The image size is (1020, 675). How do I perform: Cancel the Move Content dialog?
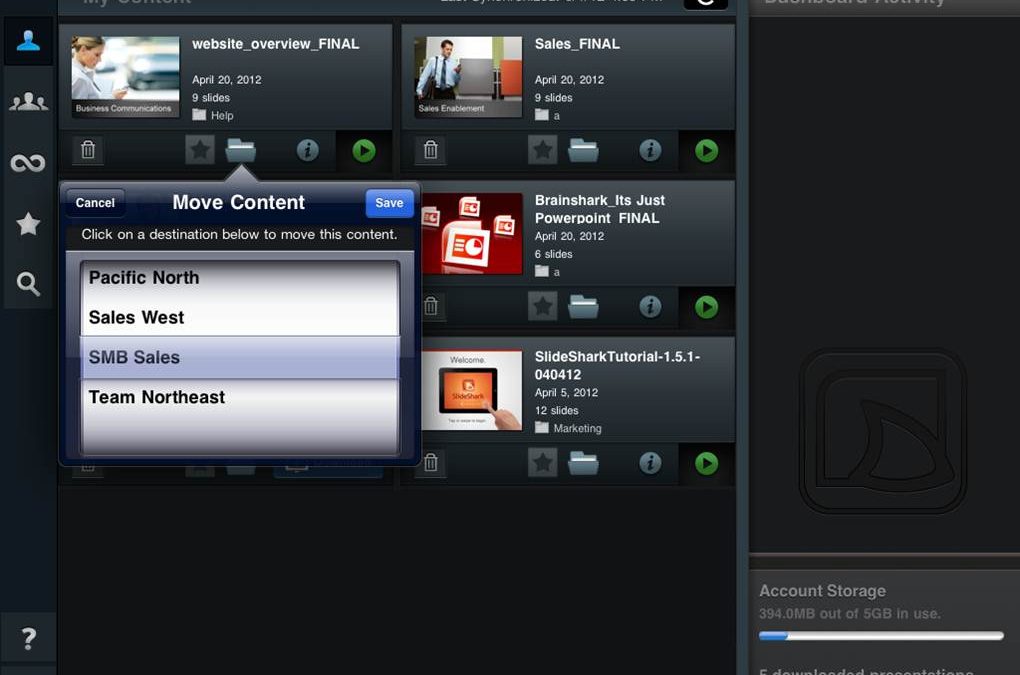click(x=95, y=203)
